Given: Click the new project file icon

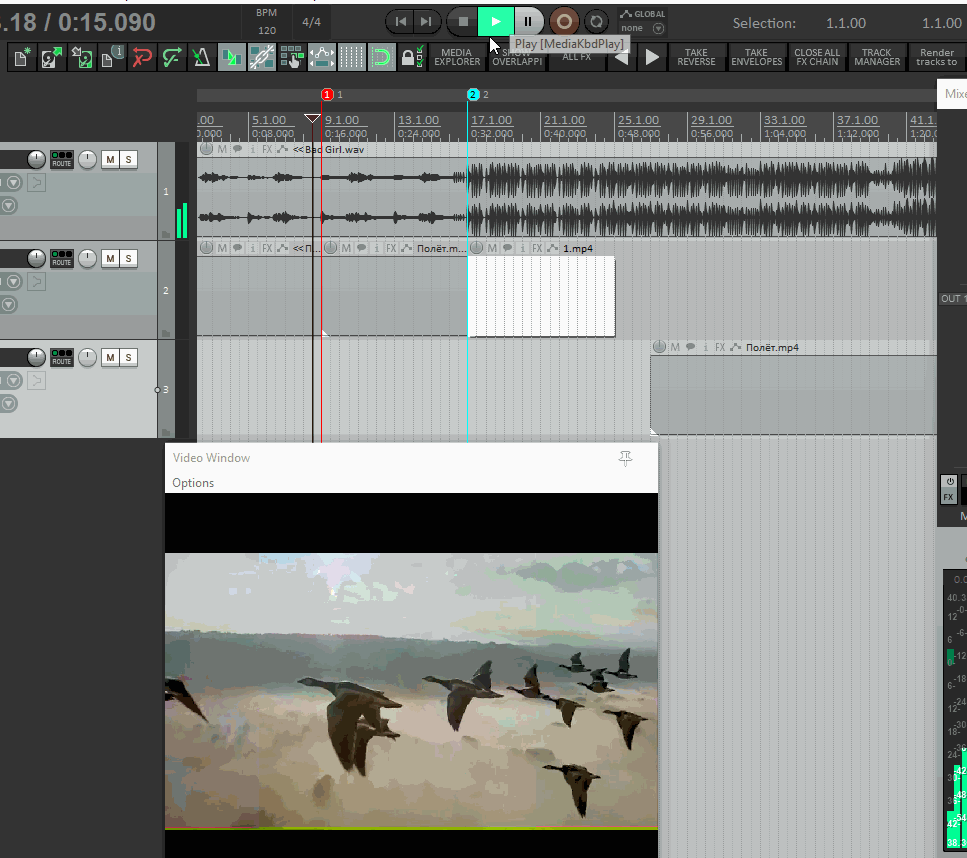Looking at the screenshot, I should 21,58.
